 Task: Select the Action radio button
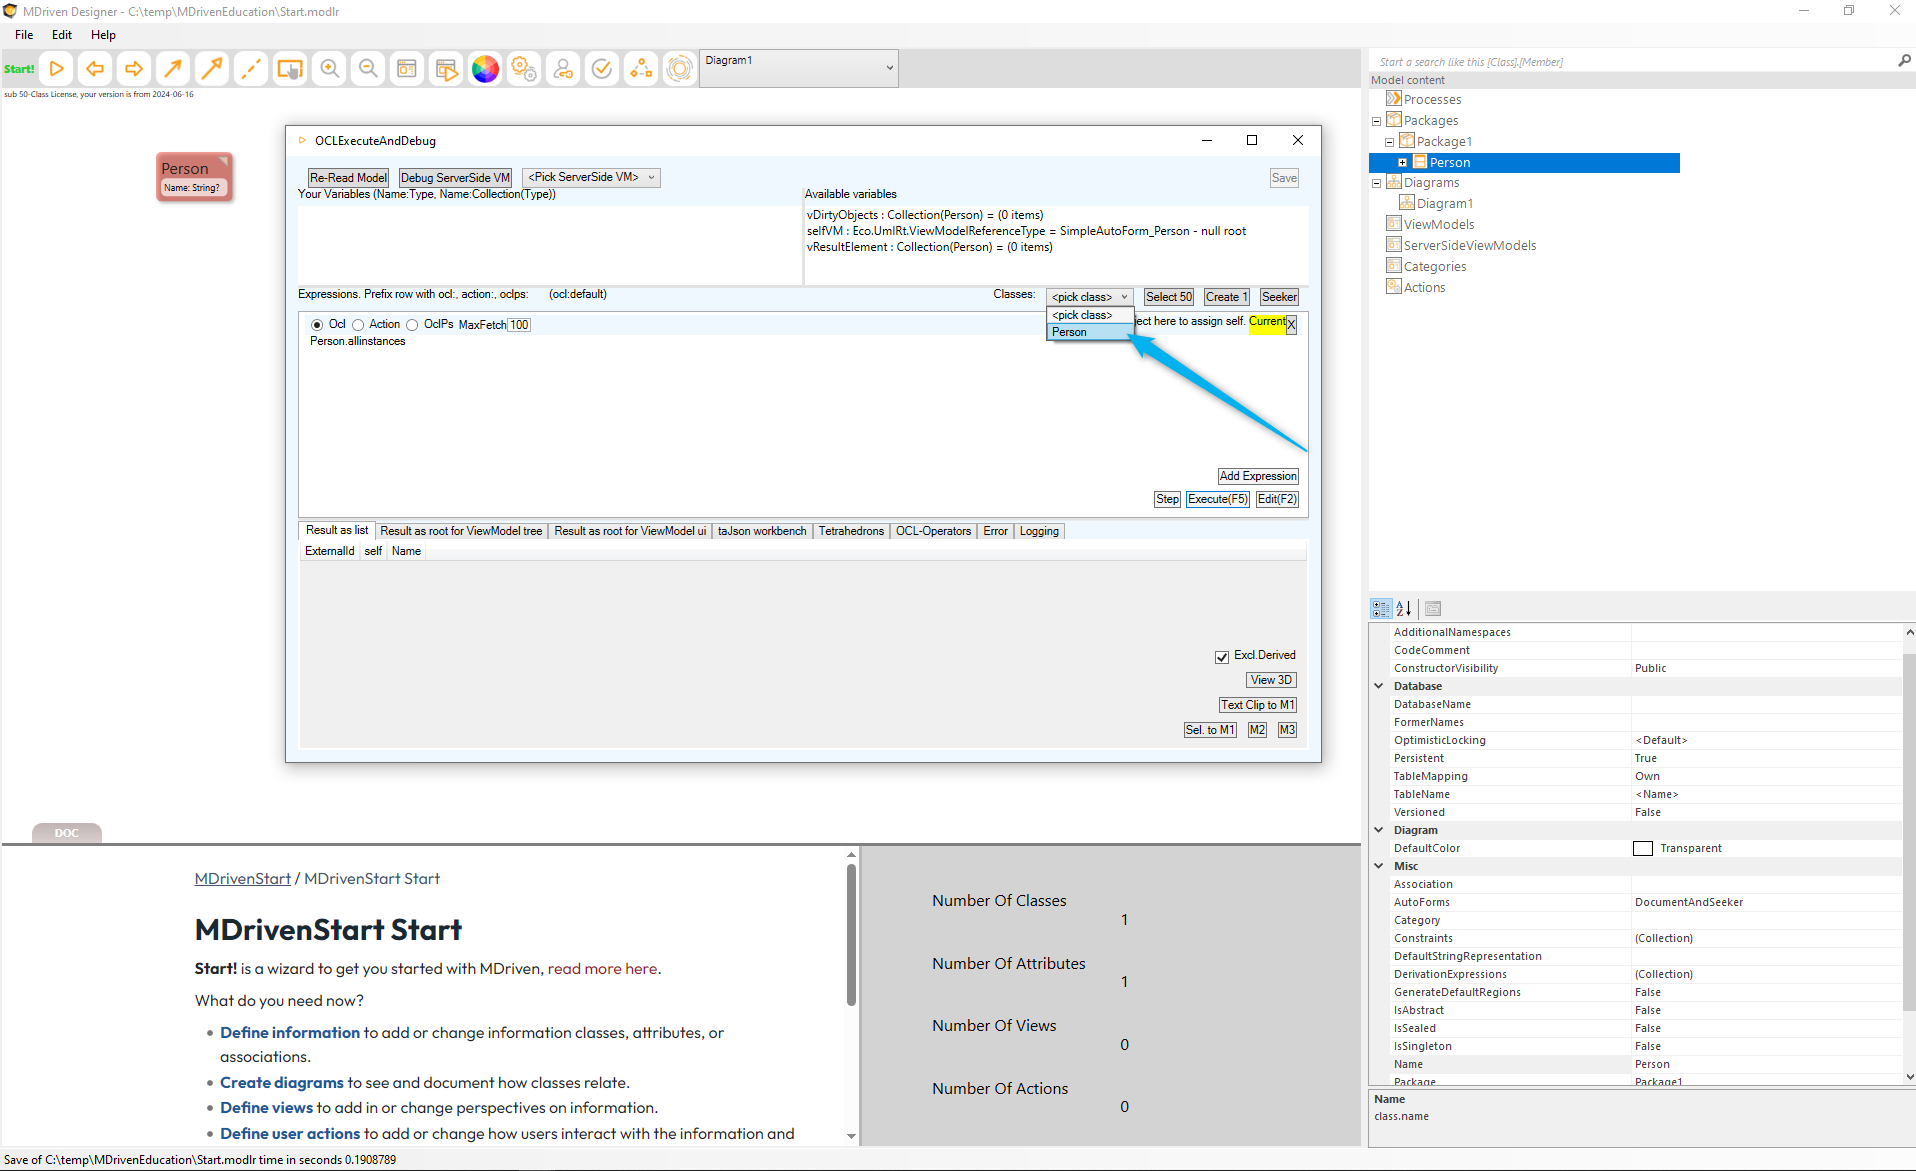[358, 325]
